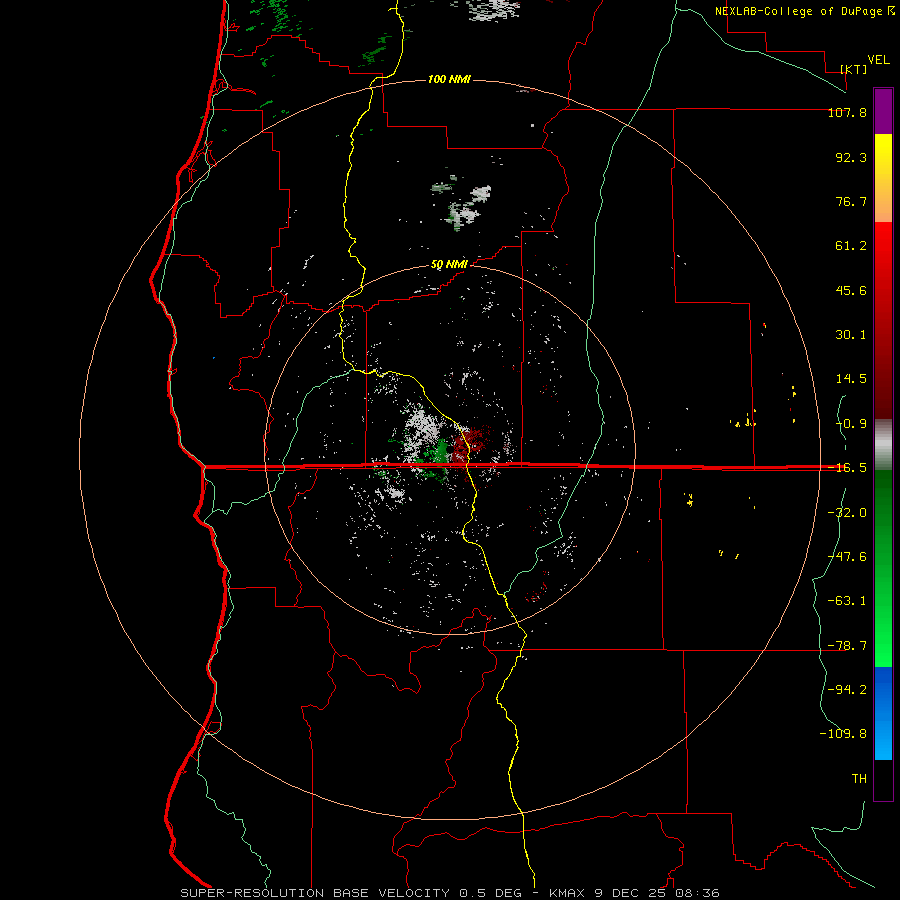Click the TH label on the legend

coord(859,779)
